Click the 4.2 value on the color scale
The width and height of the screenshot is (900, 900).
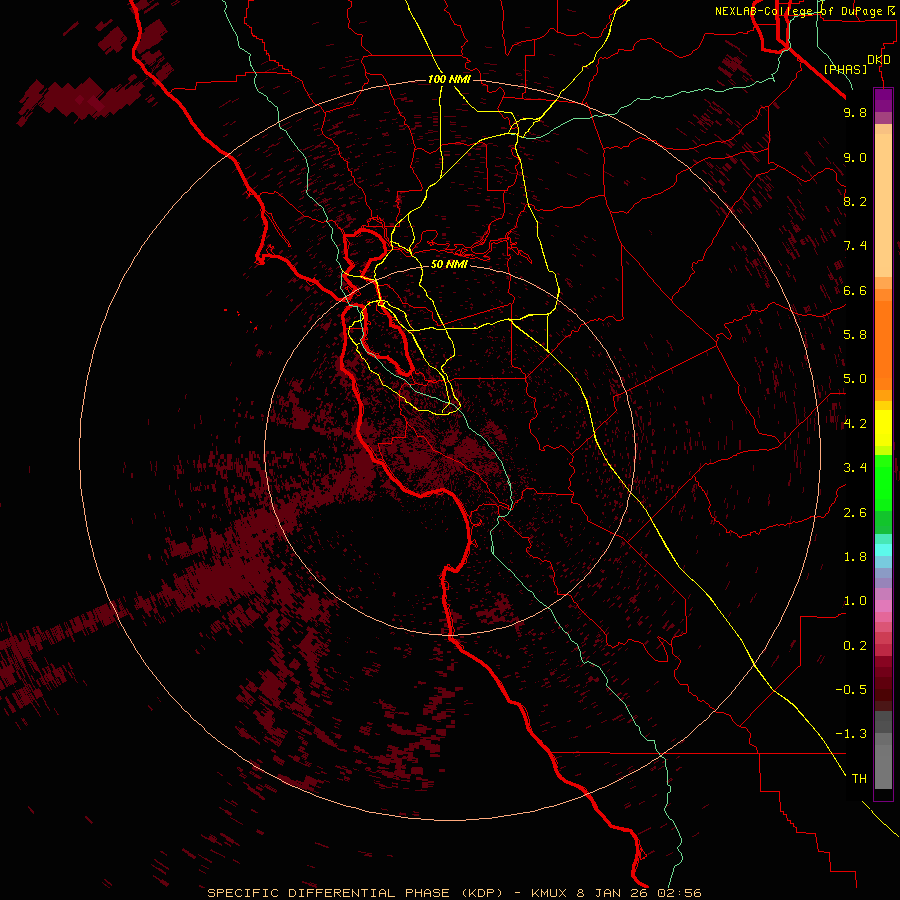pos(855,424)
